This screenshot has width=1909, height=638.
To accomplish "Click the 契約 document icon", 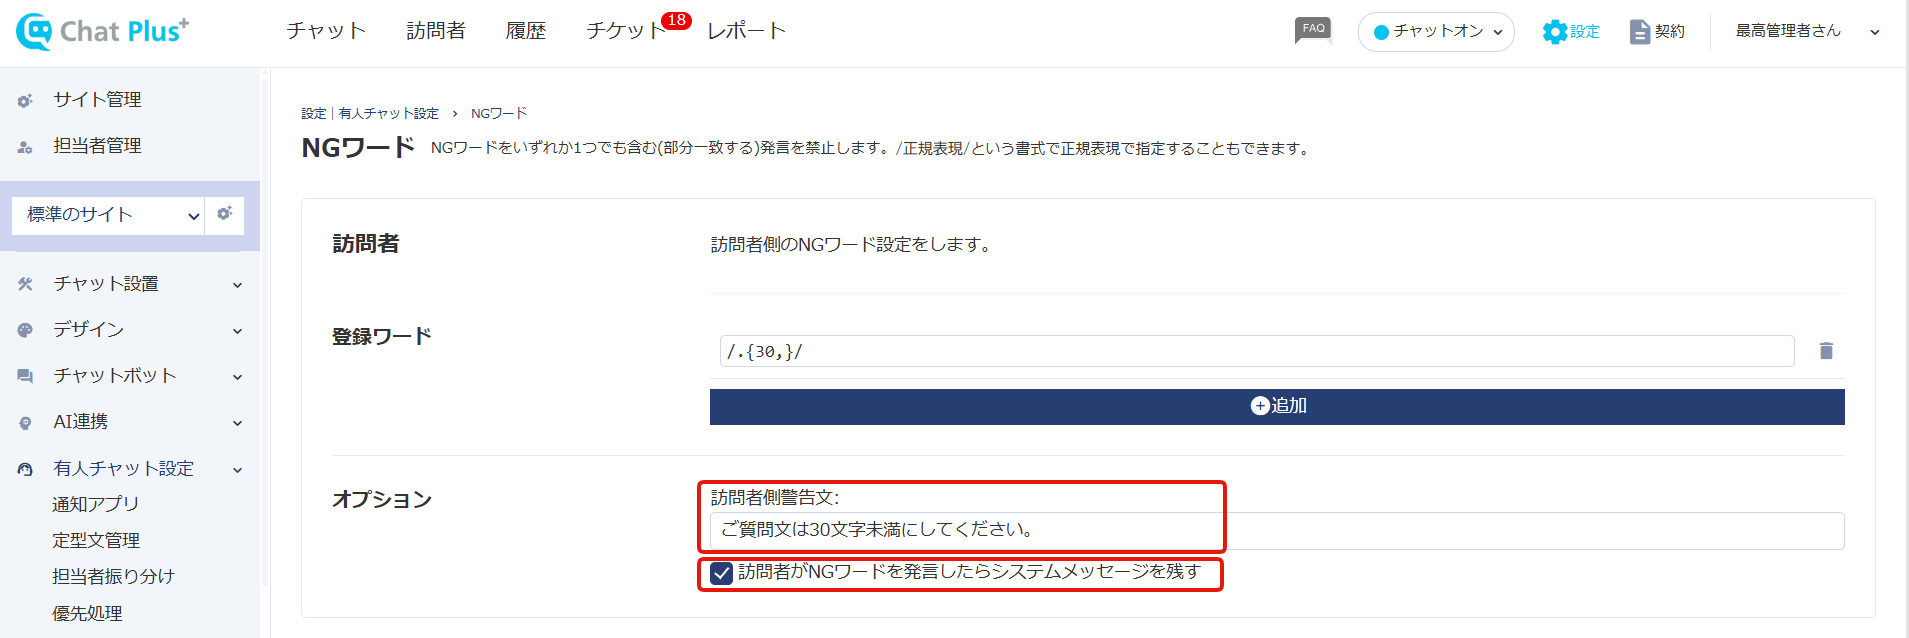I will (x=1640, y=32).
